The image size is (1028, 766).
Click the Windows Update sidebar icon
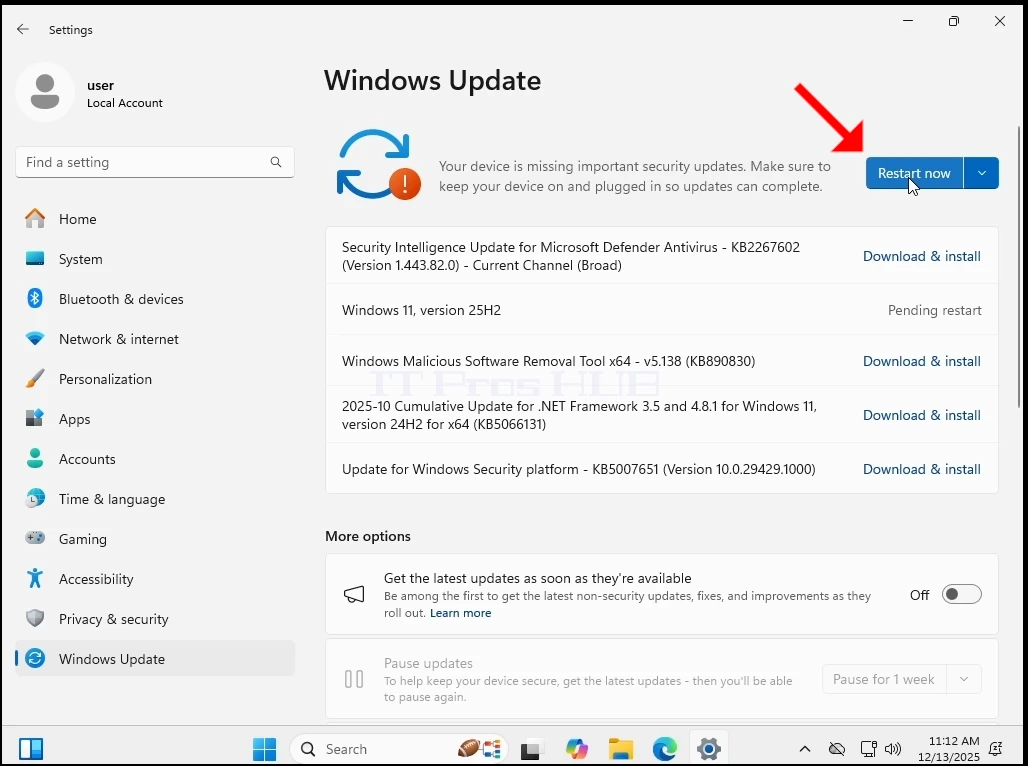point(35,658)
